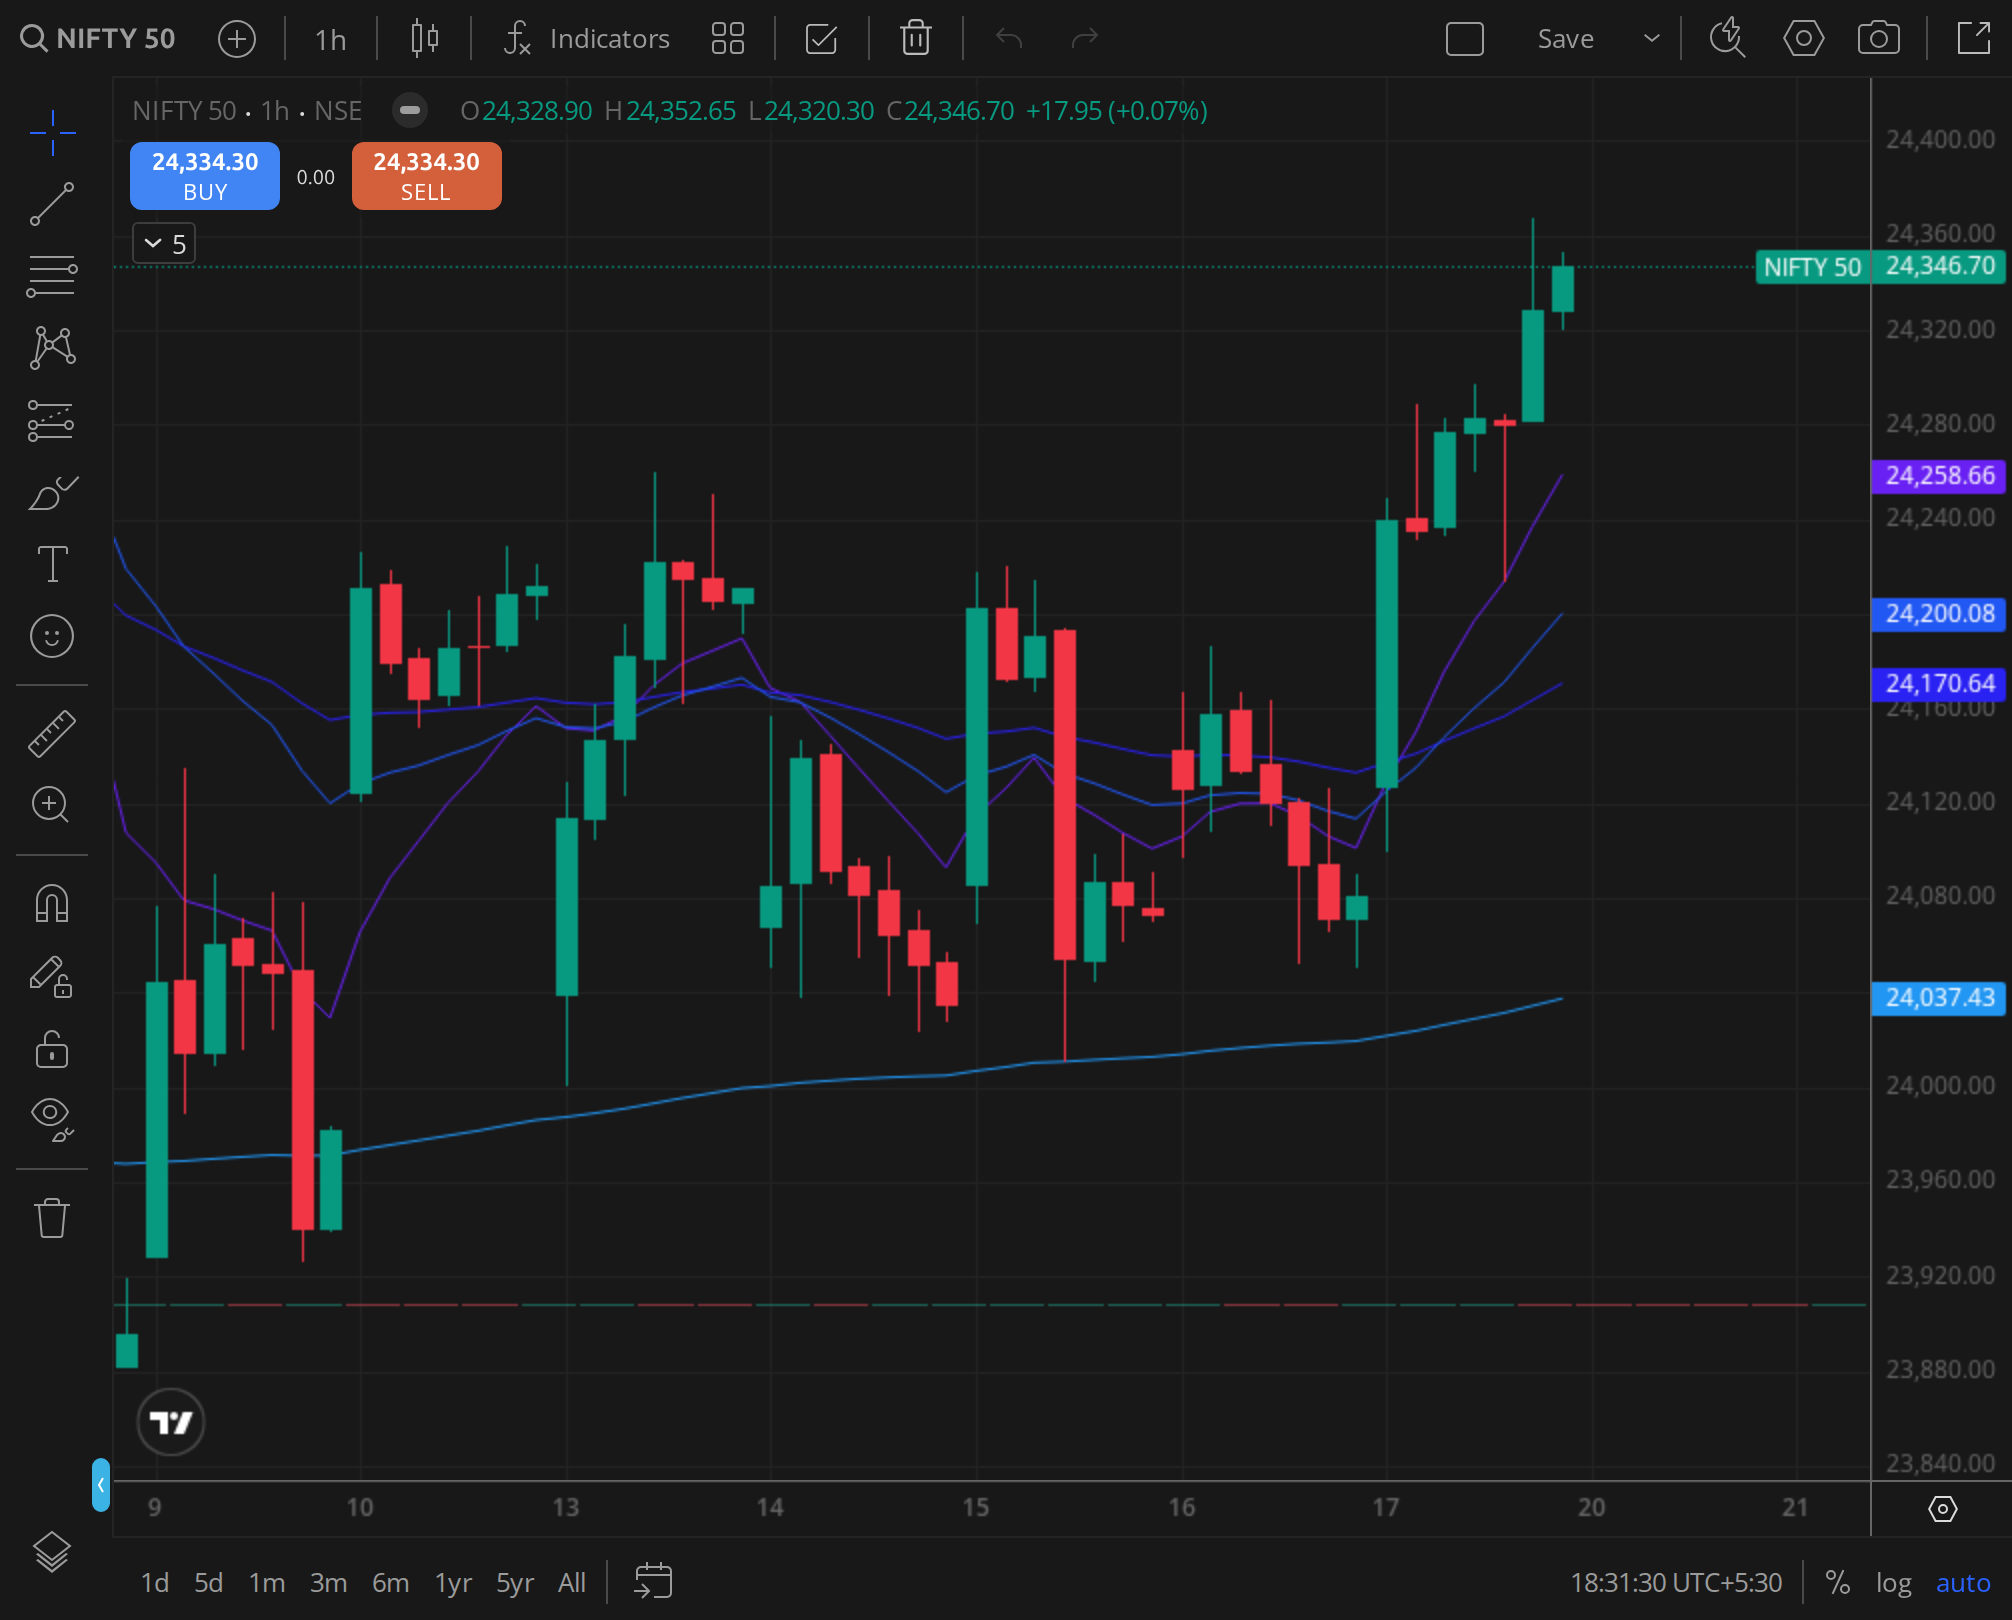Screen dimensions: 2012x1620
Task: Set range to 1m
Action: (266, 1583)
